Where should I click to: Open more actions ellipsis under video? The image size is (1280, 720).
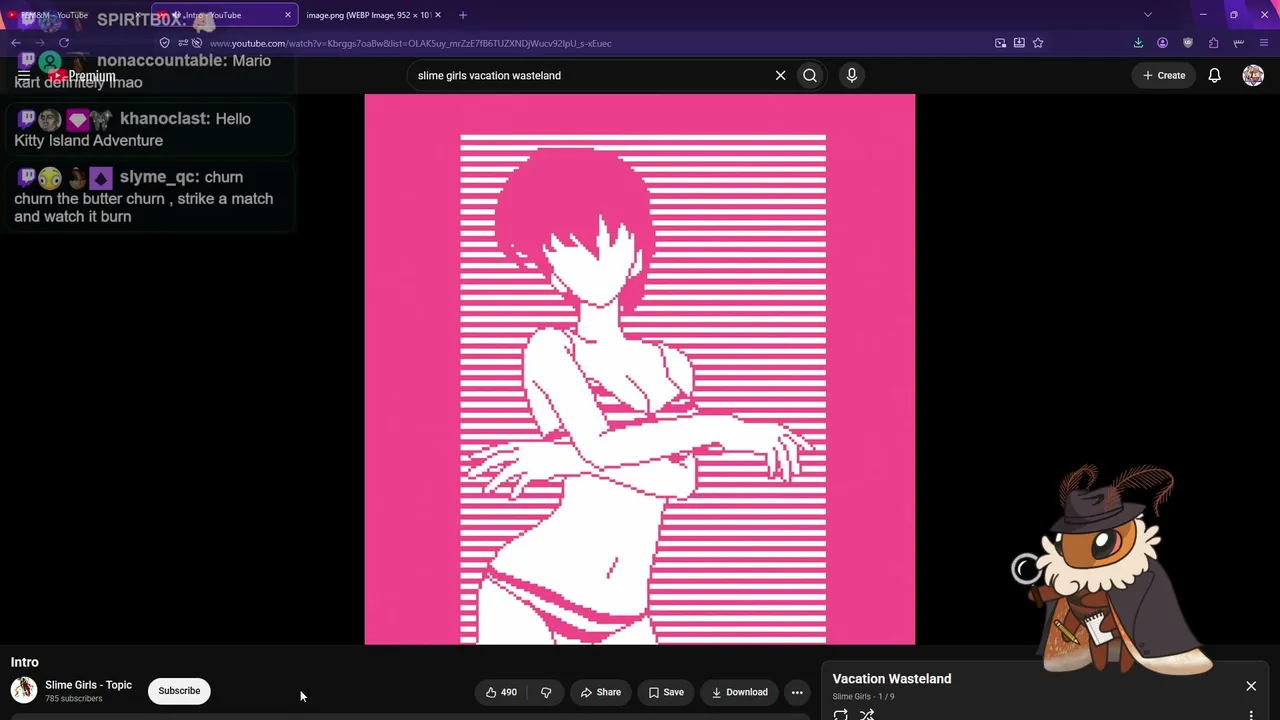click(797, 692)
